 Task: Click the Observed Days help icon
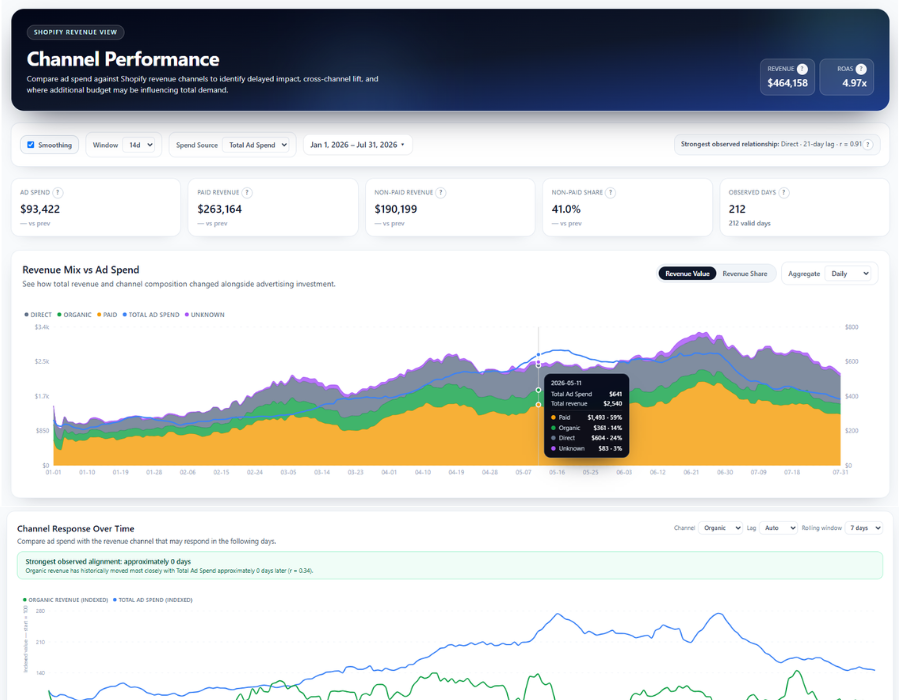[x=784, y=193]
